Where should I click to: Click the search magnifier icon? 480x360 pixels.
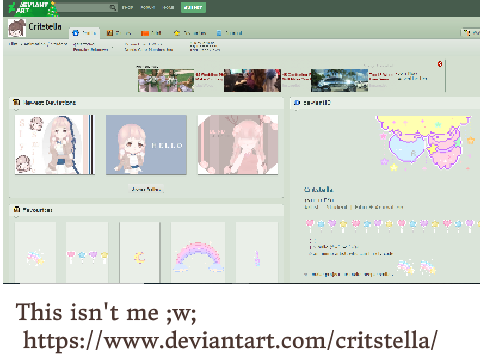(x=113, y=7)
